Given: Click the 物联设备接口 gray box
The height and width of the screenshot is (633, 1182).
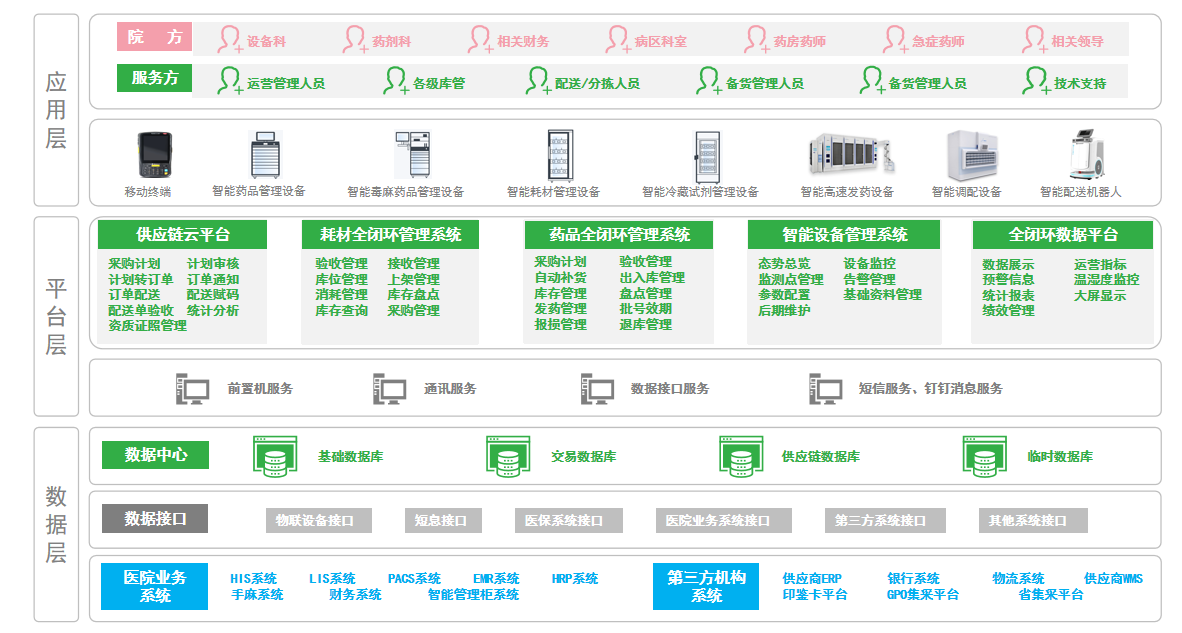Looking at the screenshot, I should pos(319,521).
